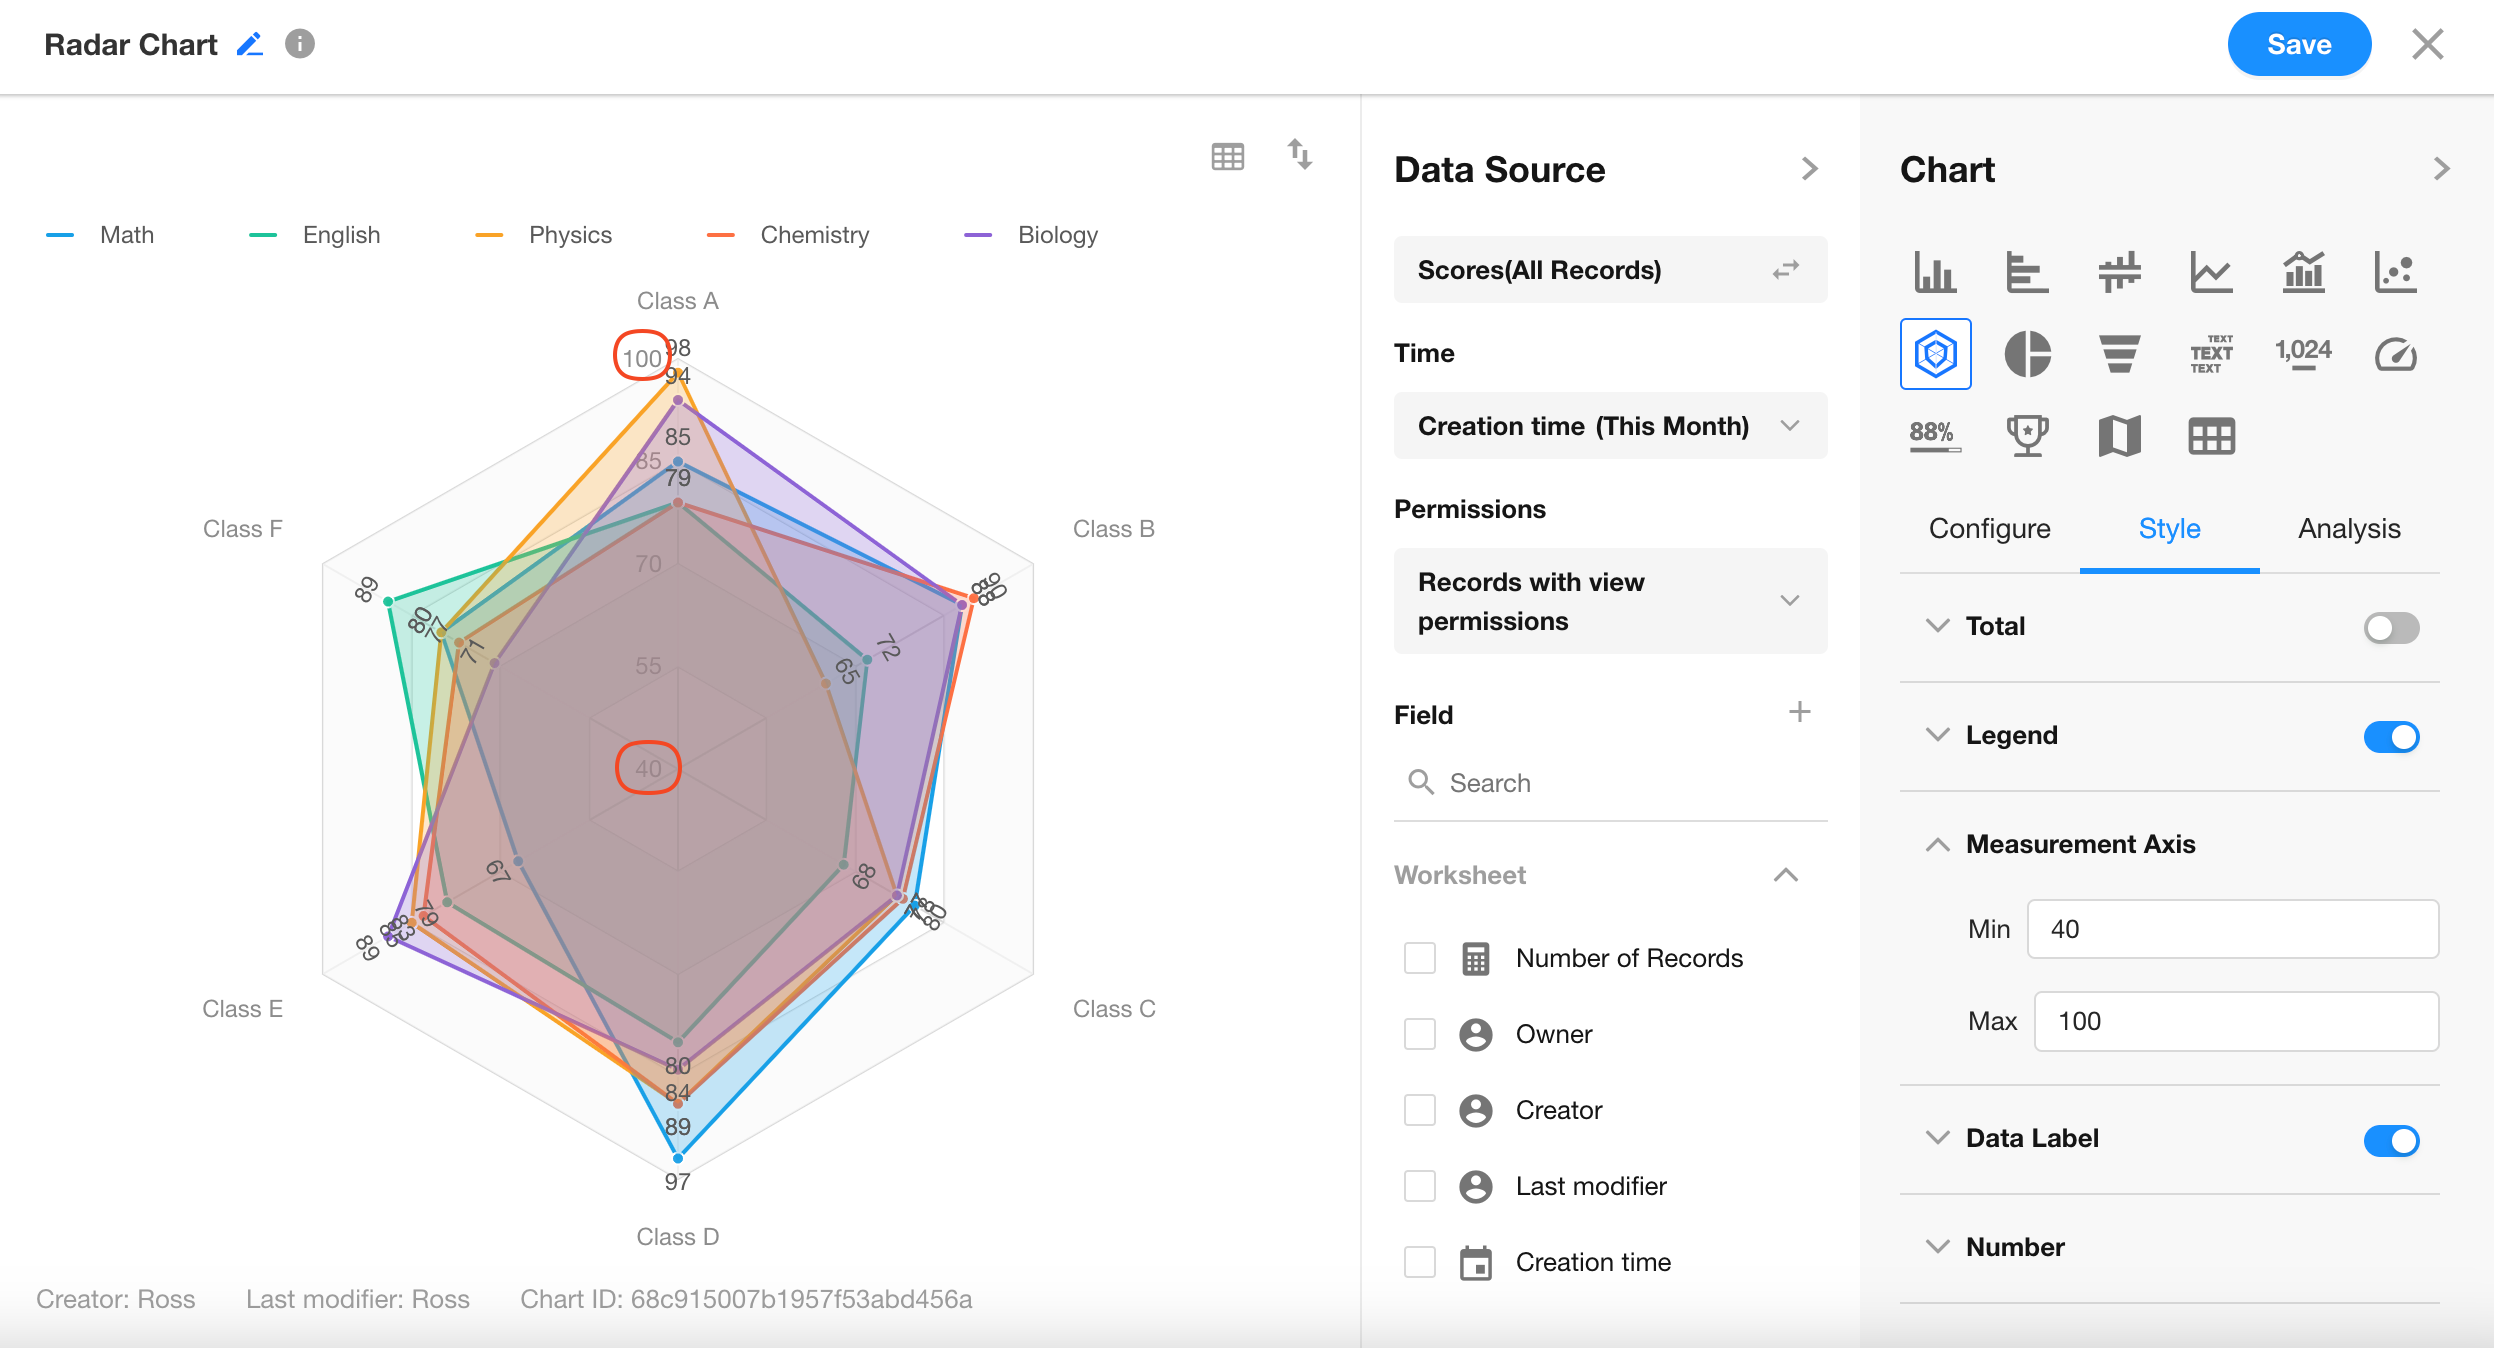Select the pie chart type icon
This screenshot has height=1348, width=2494.
[2027, 354]
